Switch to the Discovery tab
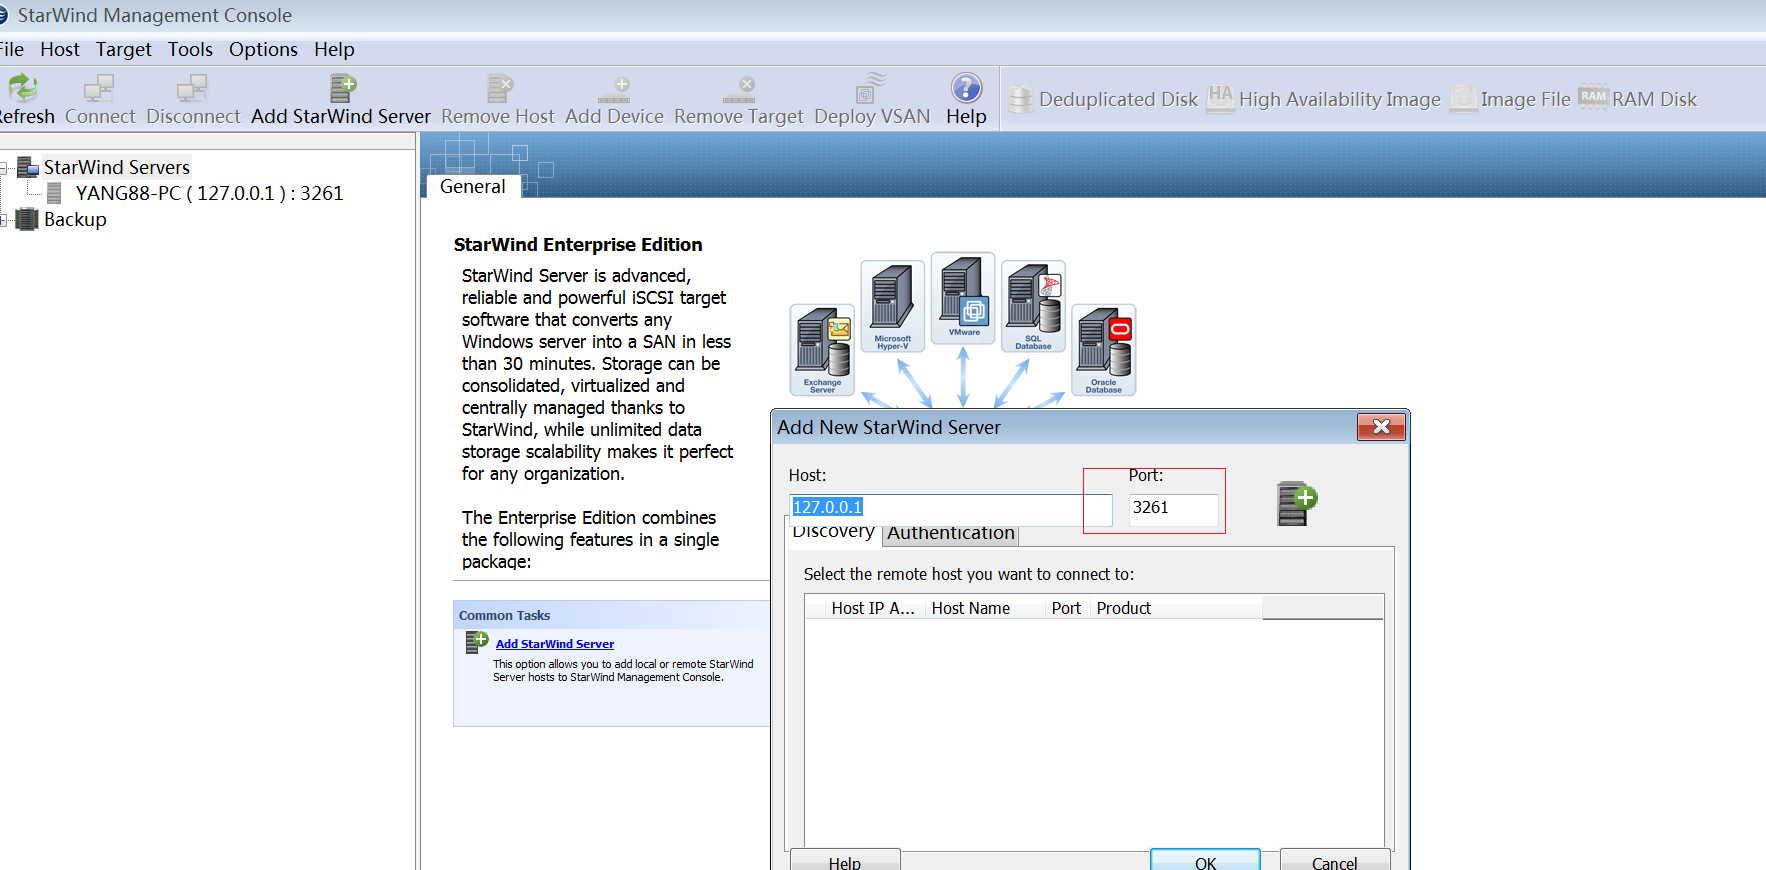1766x870 pixels. 832,532
